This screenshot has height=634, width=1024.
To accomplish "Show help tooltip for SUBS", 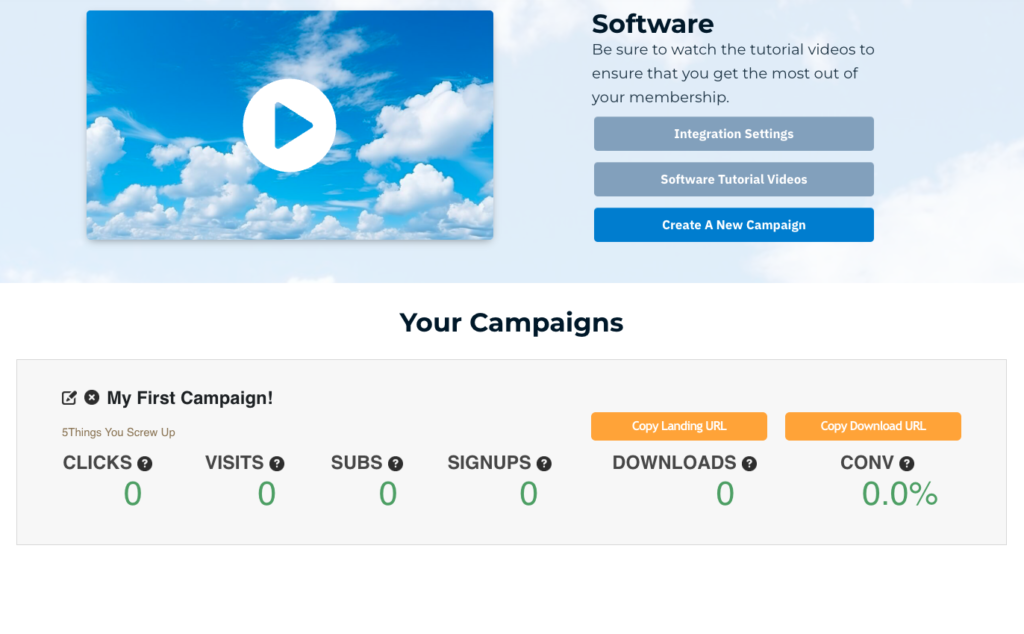I will (x=396, y=464).
